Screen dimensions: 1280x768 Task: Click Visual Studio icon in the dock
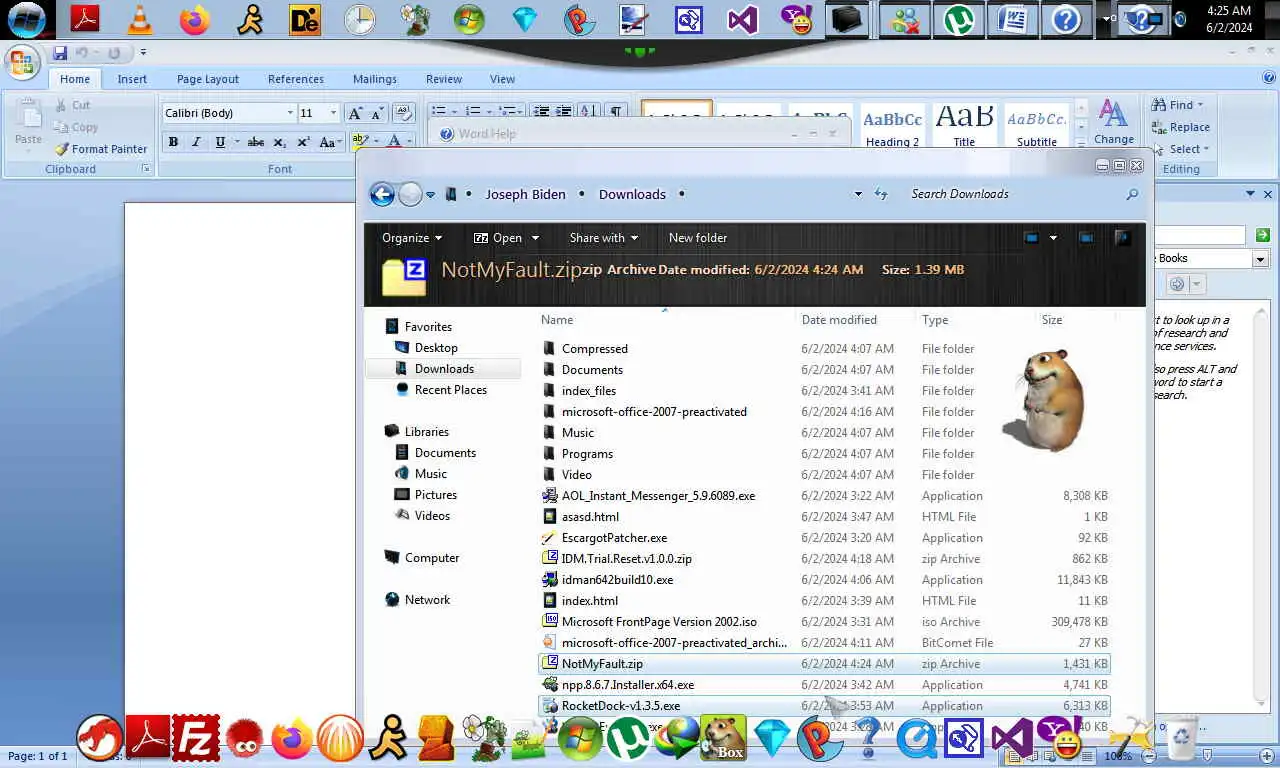pos(1012,740)
